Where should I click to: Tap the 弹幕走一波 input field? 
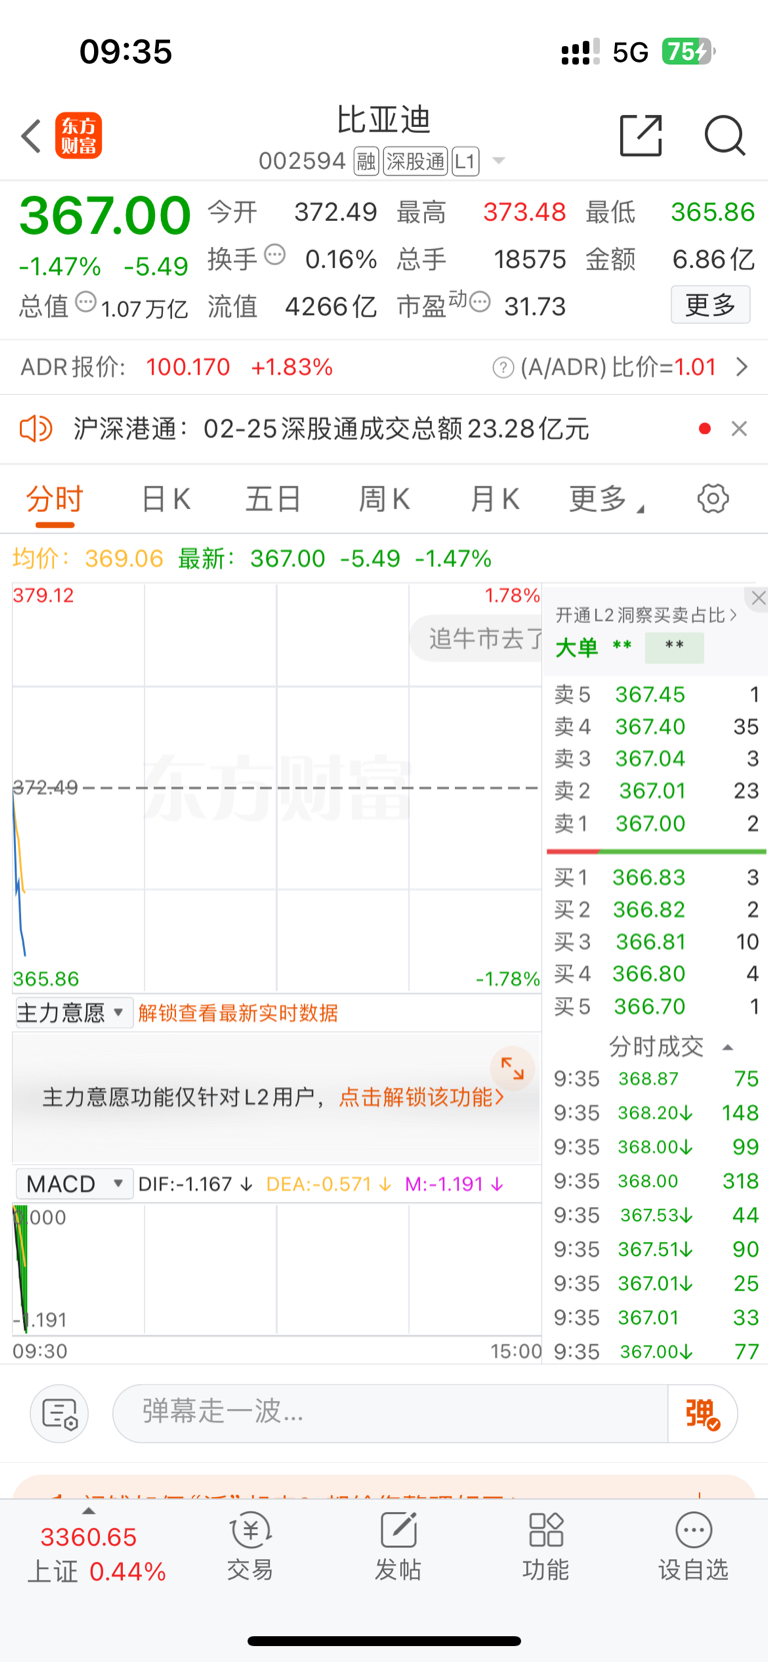[390, 1413]
